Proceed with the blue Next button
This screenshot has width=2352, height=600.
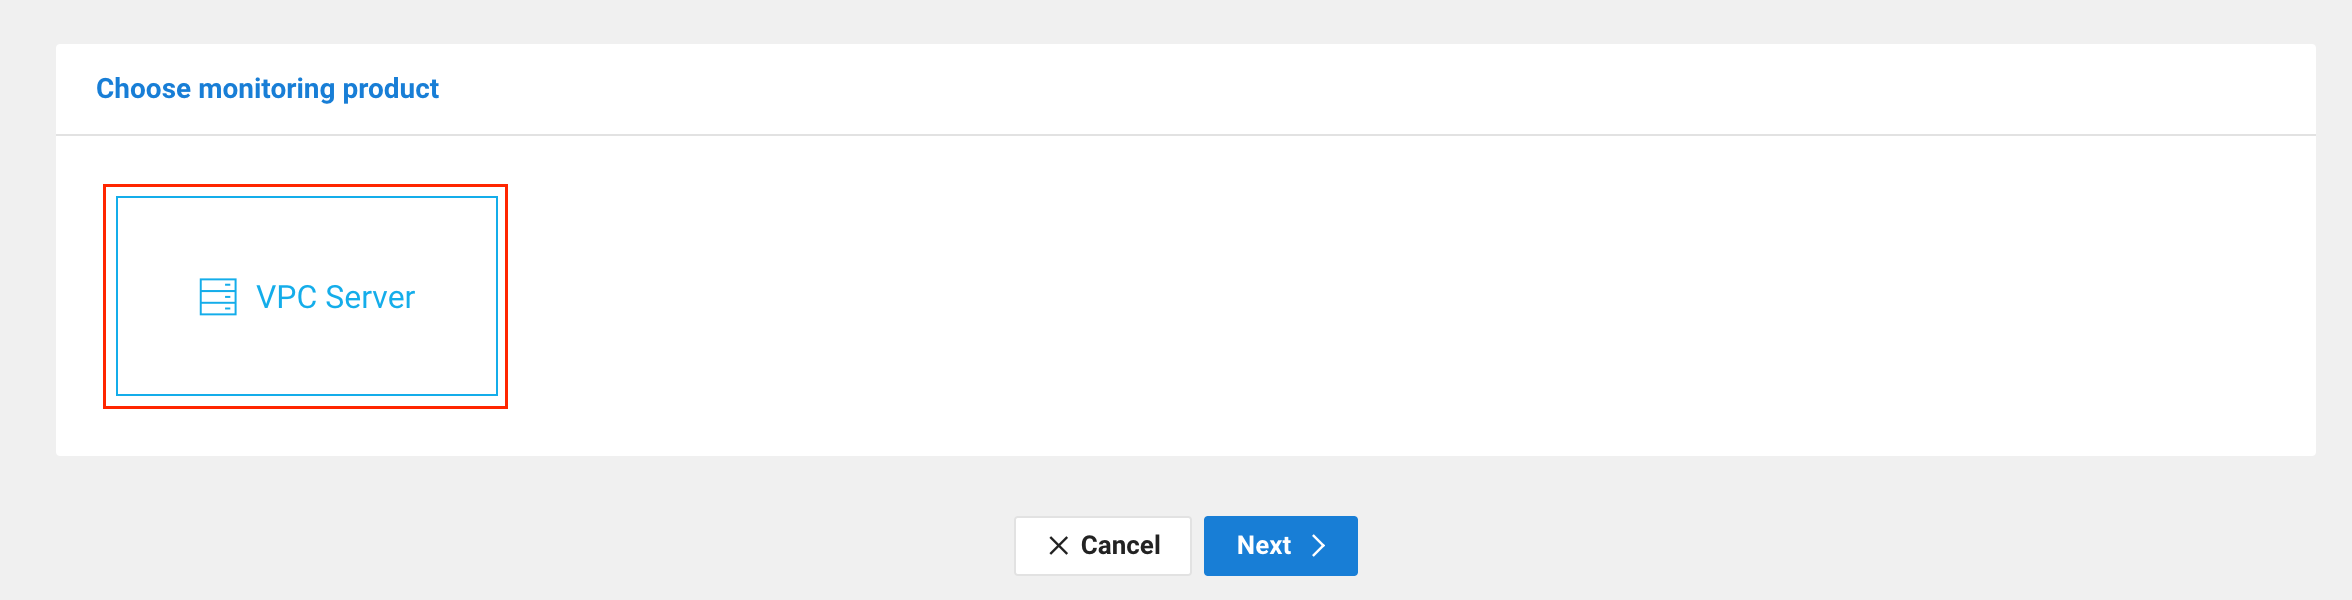pos(1280,546)
